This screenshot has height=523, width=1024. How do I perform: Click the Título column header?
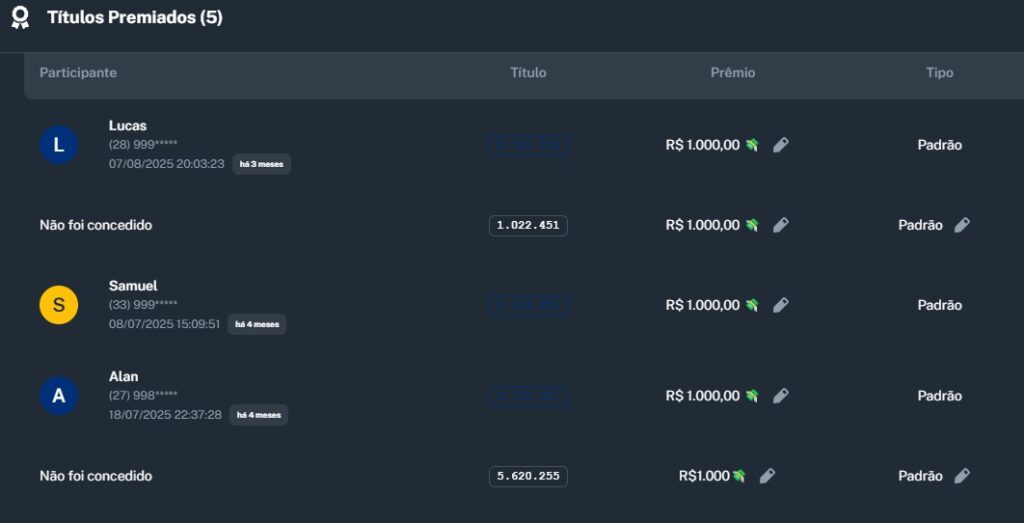pos(528,73)
